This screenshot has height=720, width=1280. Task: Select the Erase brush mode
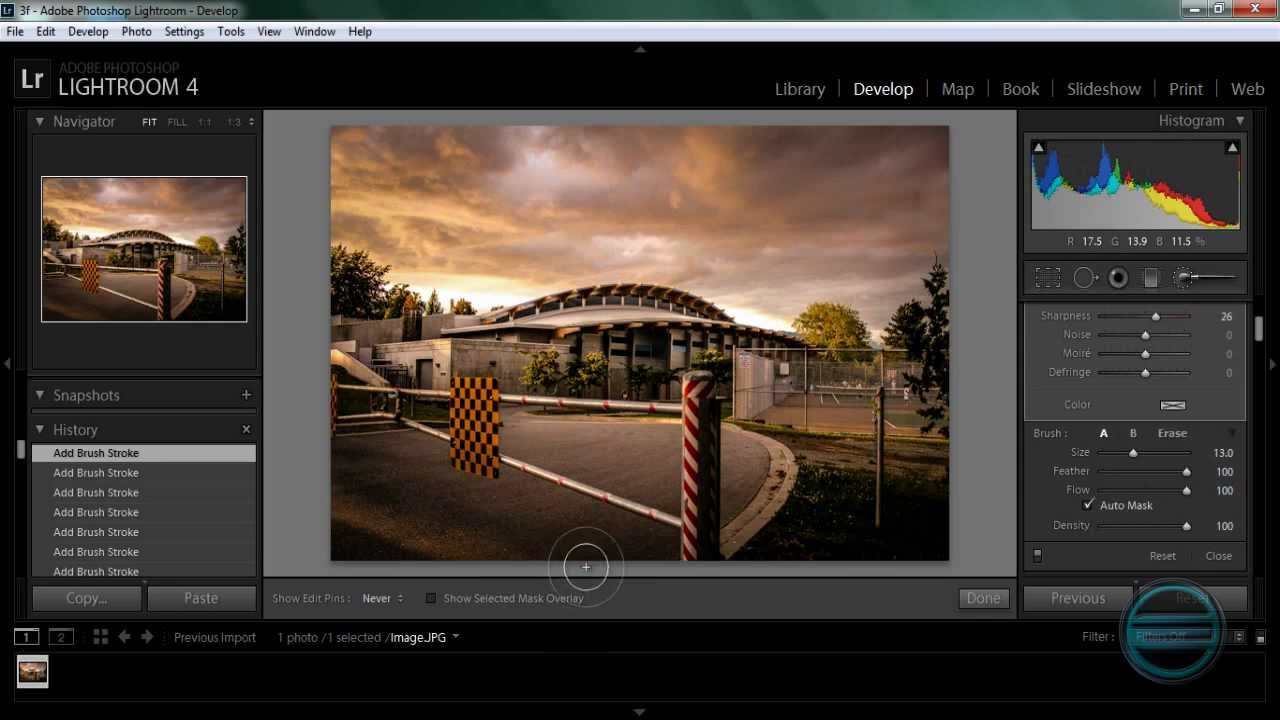tap(1172, 433)
